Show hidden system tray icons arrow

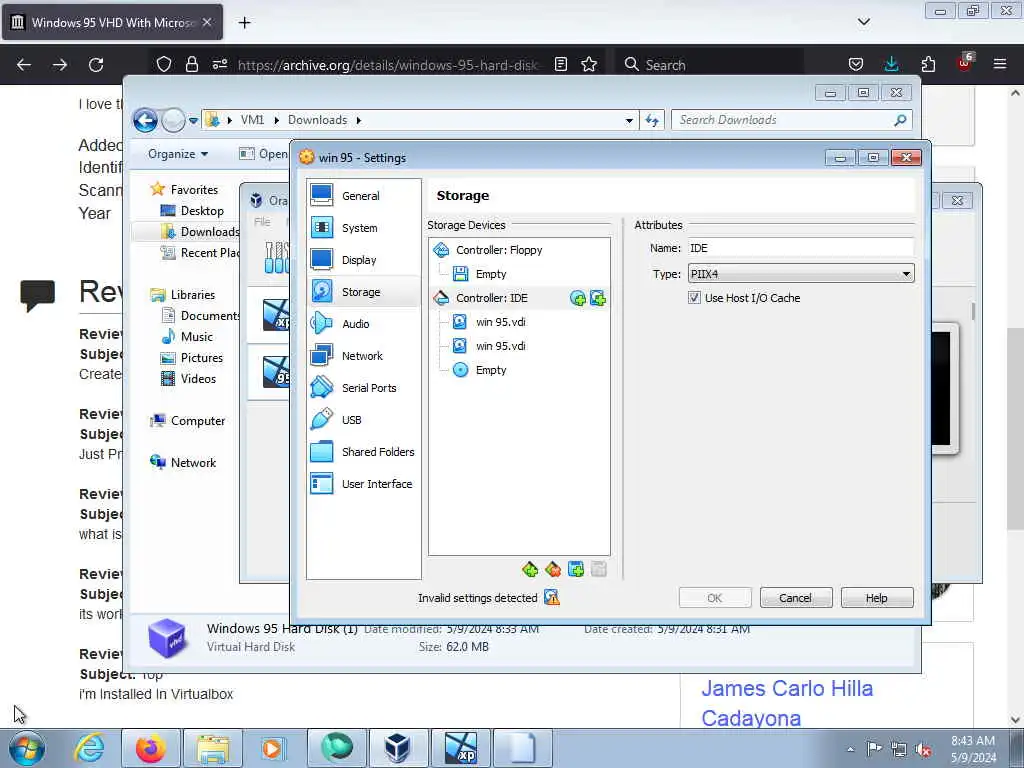click(850, 749)
